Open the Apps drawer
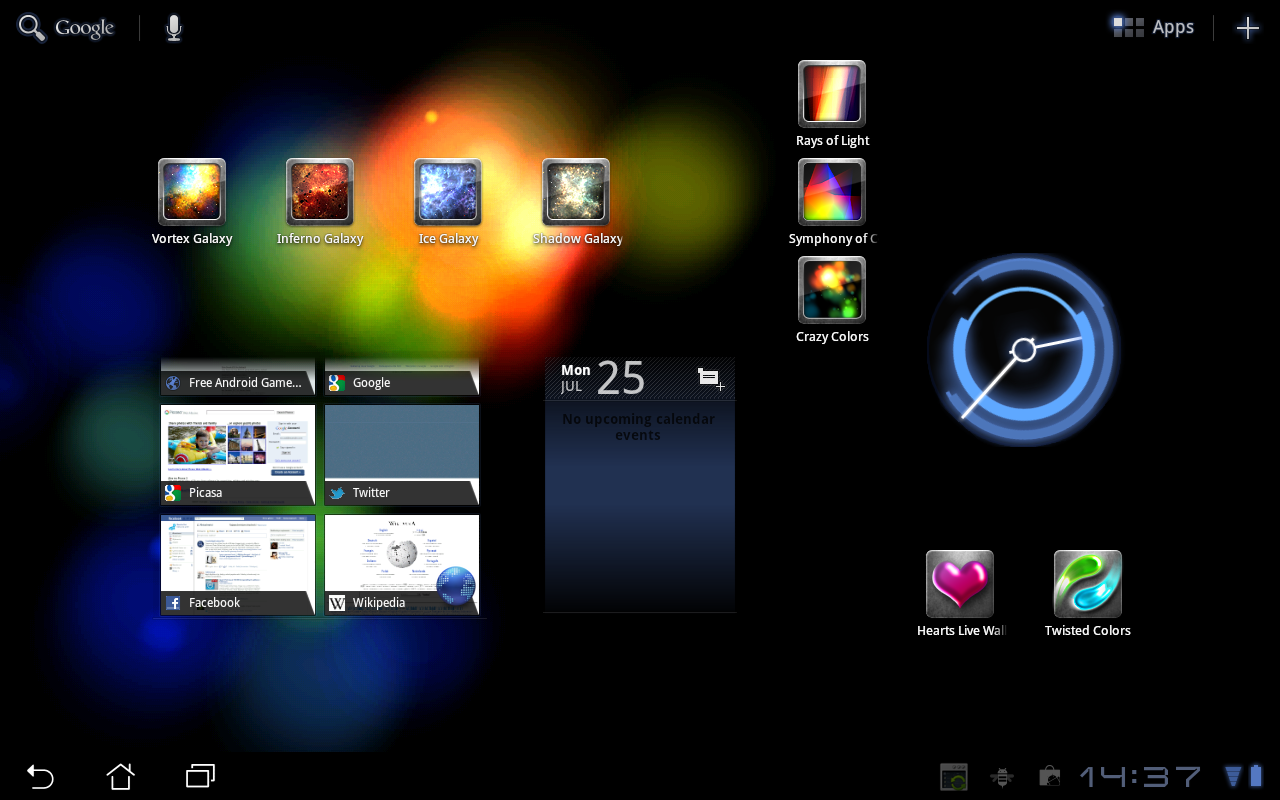This screenshot has height=800, width=1280. pyautogui.click(x=1152, y=27)
